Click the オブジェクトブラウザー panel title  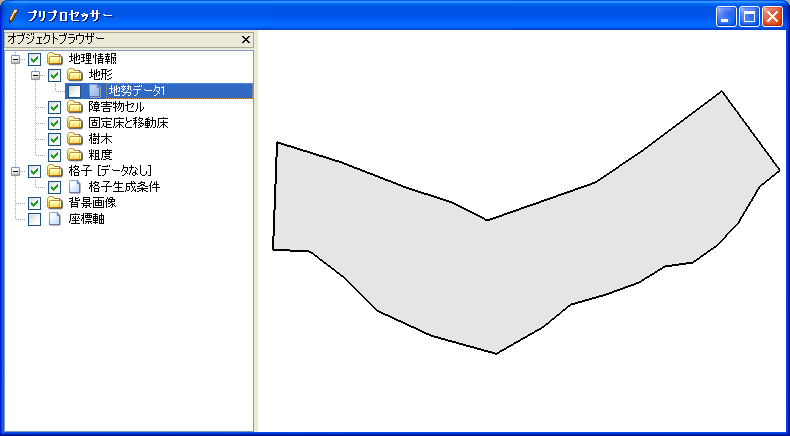(56, 39)
